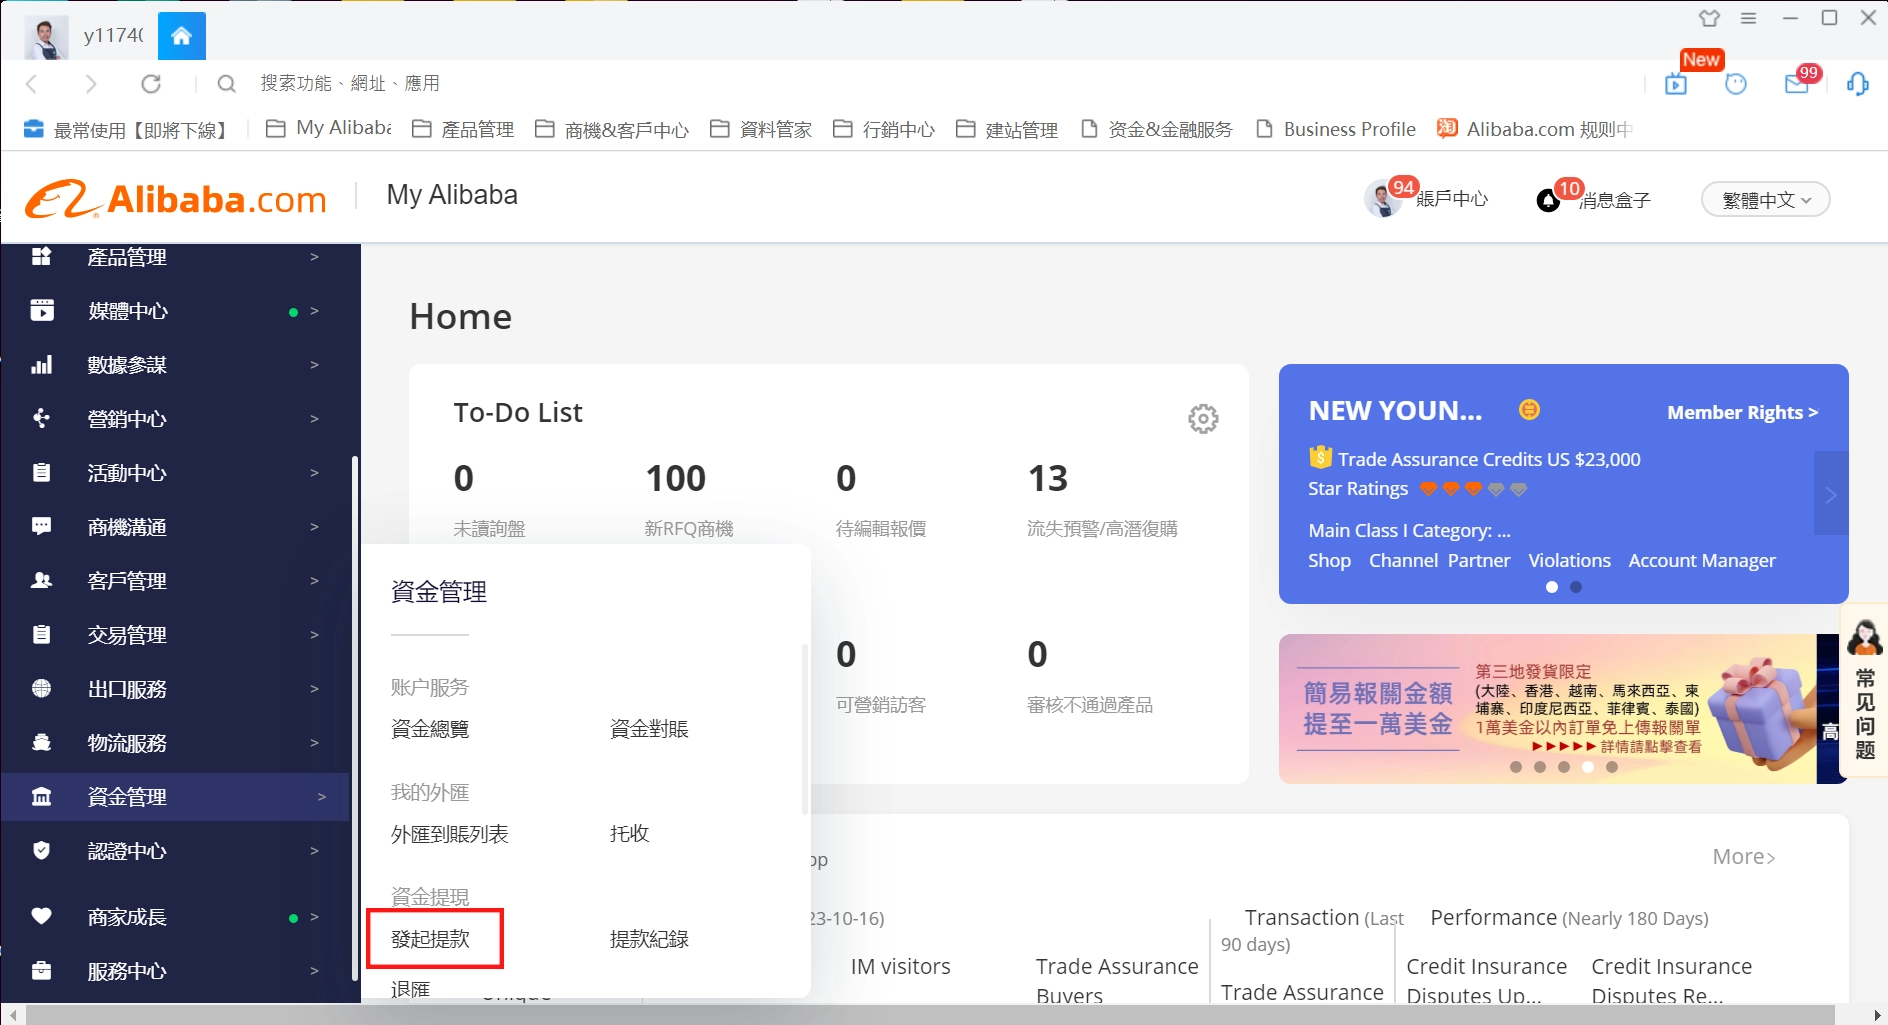The width and height of the screenshot is (1888, 1025).
Task: Click the blue home tab icon
Action: pyautogui.click(x=181, y=36)
